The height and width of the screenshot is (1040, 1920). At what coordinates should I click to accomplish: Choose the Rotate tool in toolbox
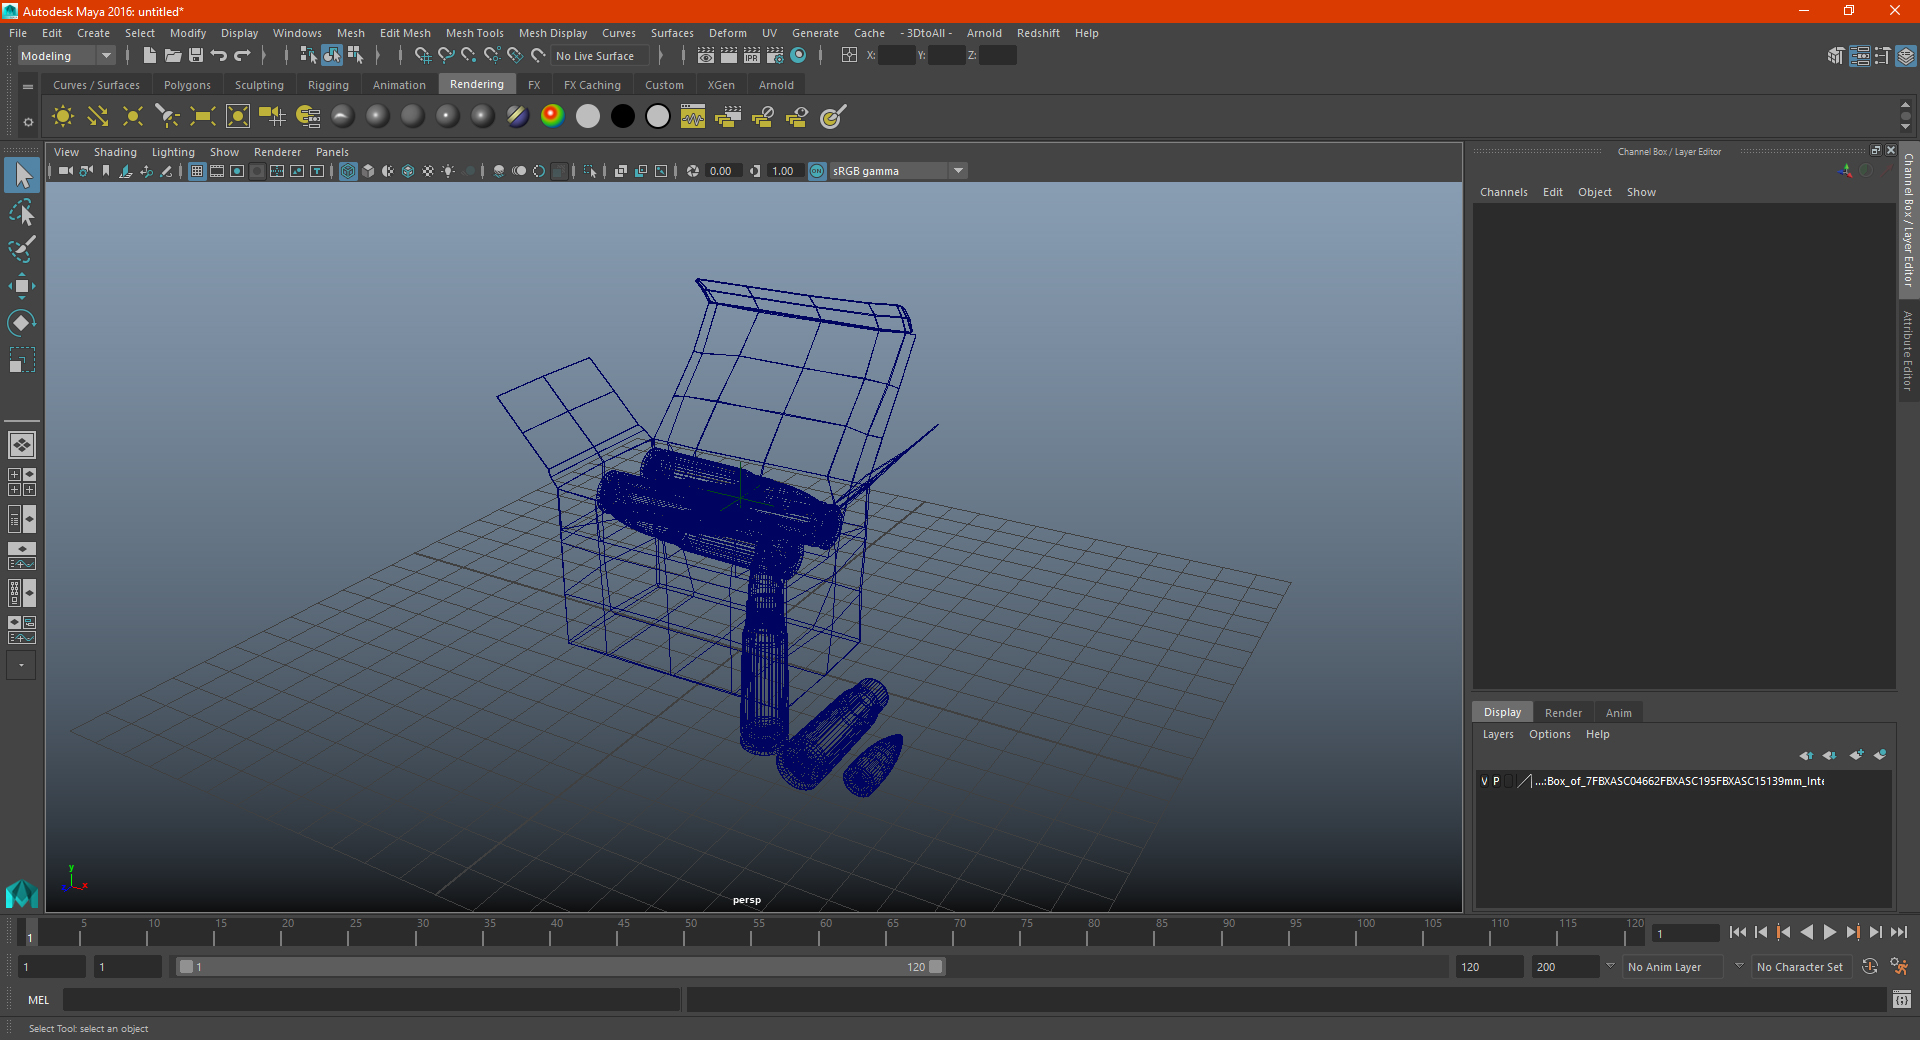pyautogui.click(x=21, y=322)
